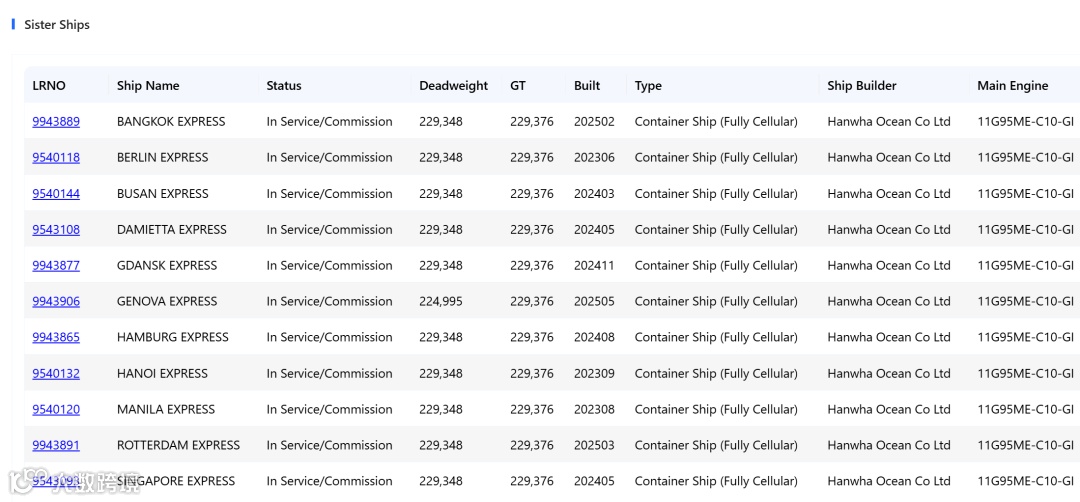Select ship name GENOVA EXPRESS
This screenshot has width=1080, height=502.
pos(167,301)
